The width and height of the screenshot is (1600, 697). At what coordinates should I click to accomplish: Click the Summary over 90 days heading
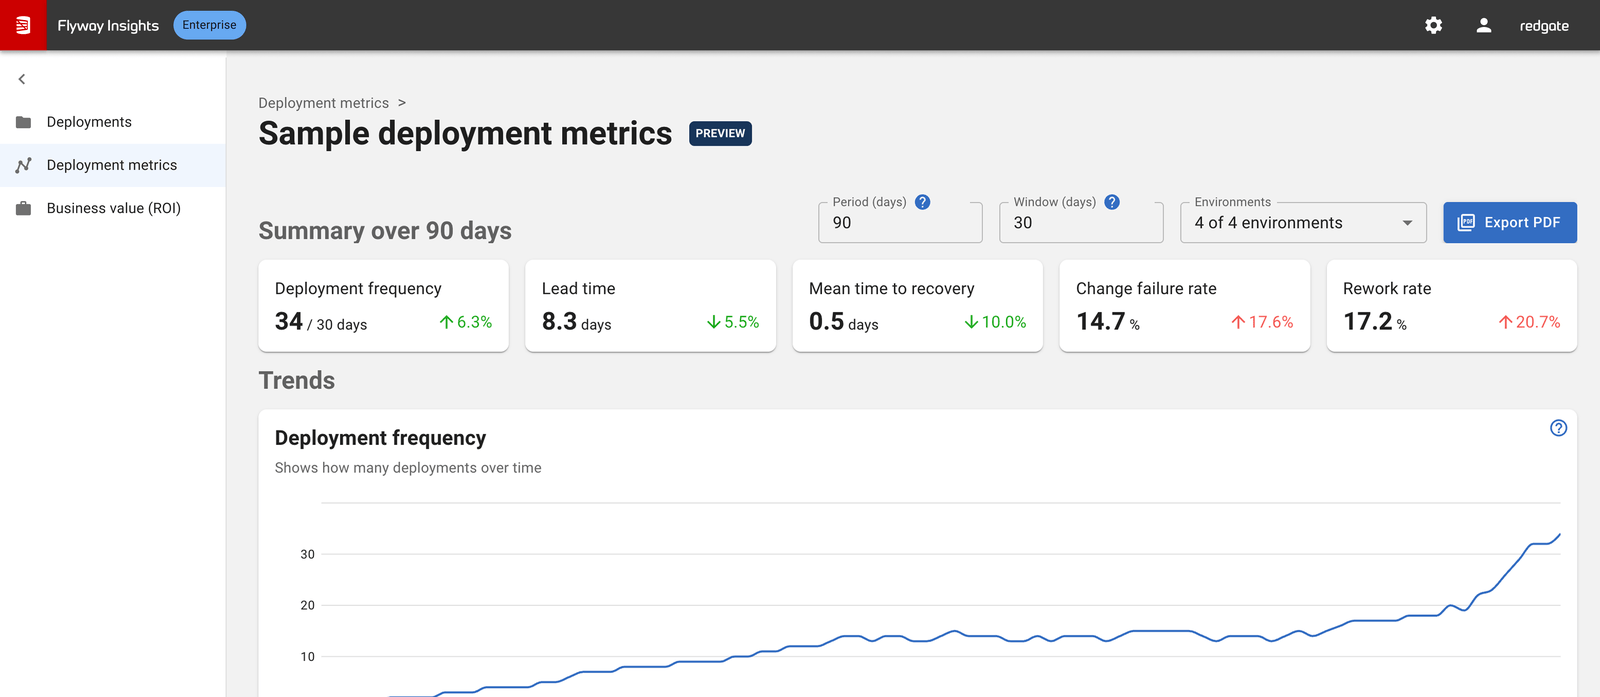point(385,231)
